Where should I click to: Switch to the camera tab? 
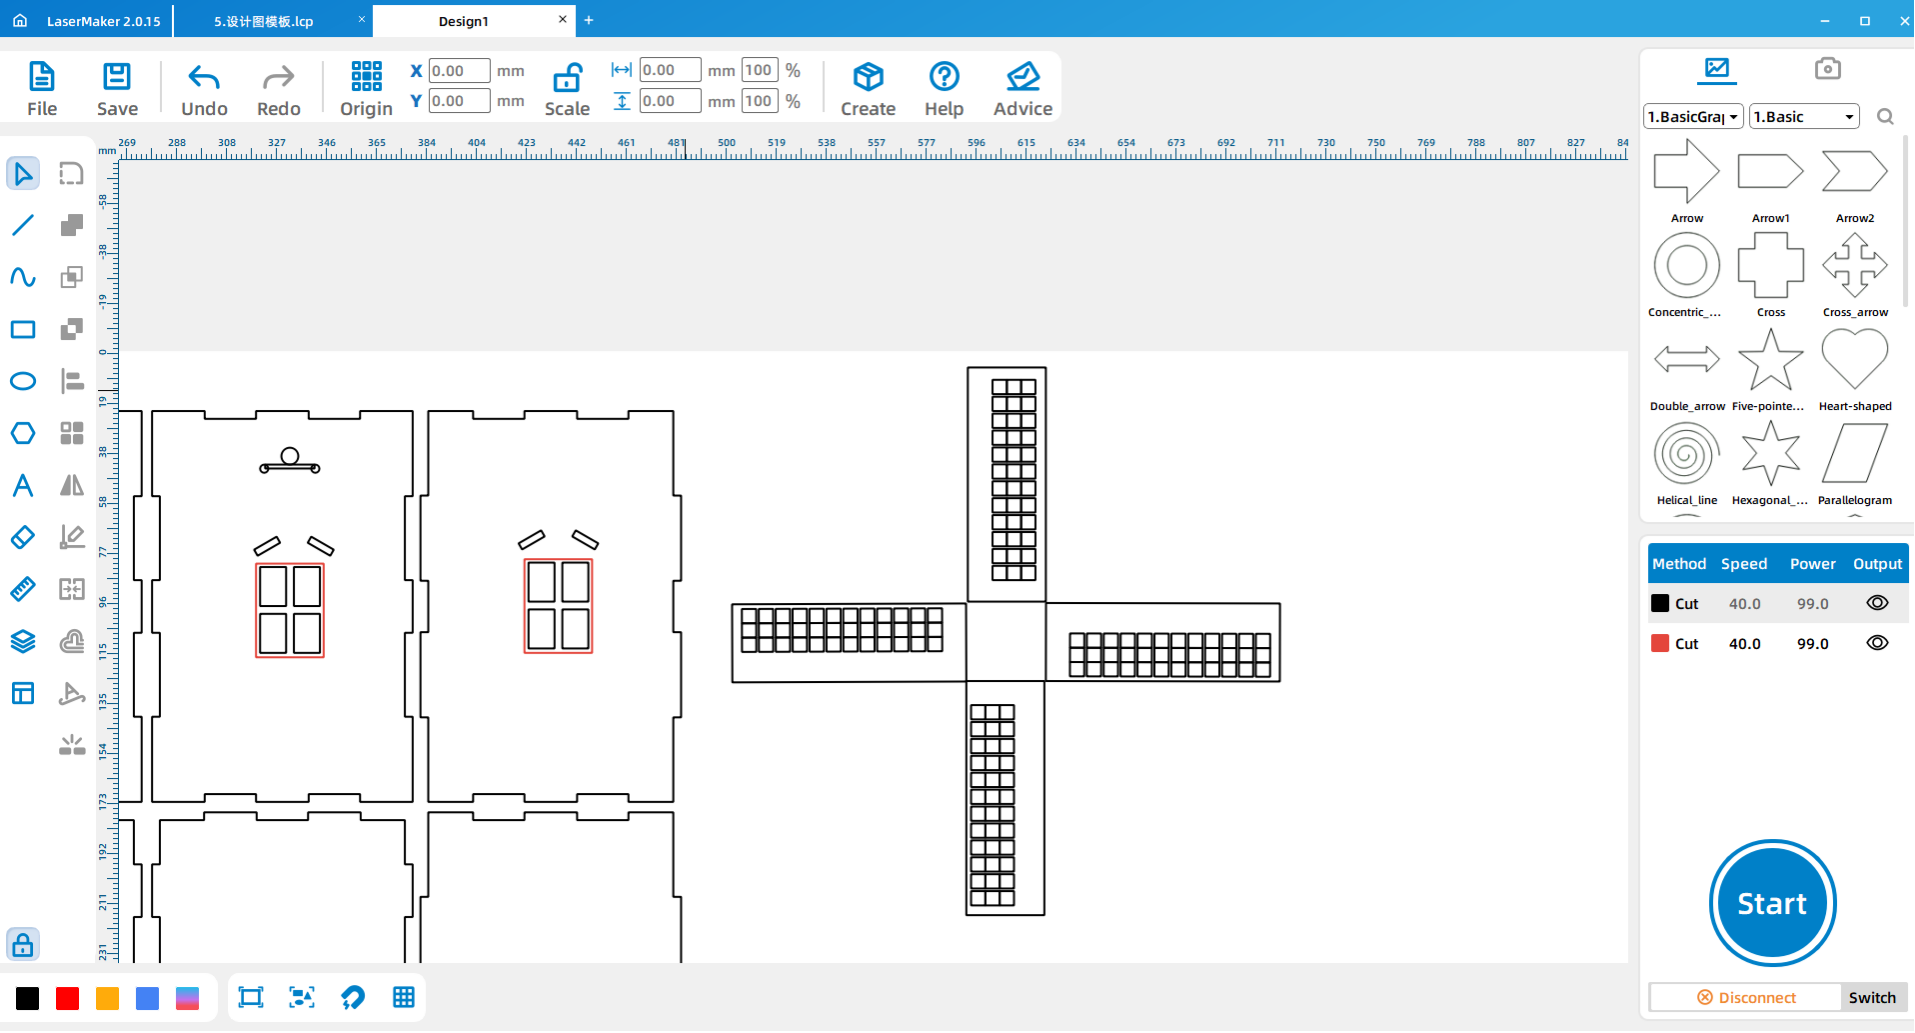[1828, 68]
